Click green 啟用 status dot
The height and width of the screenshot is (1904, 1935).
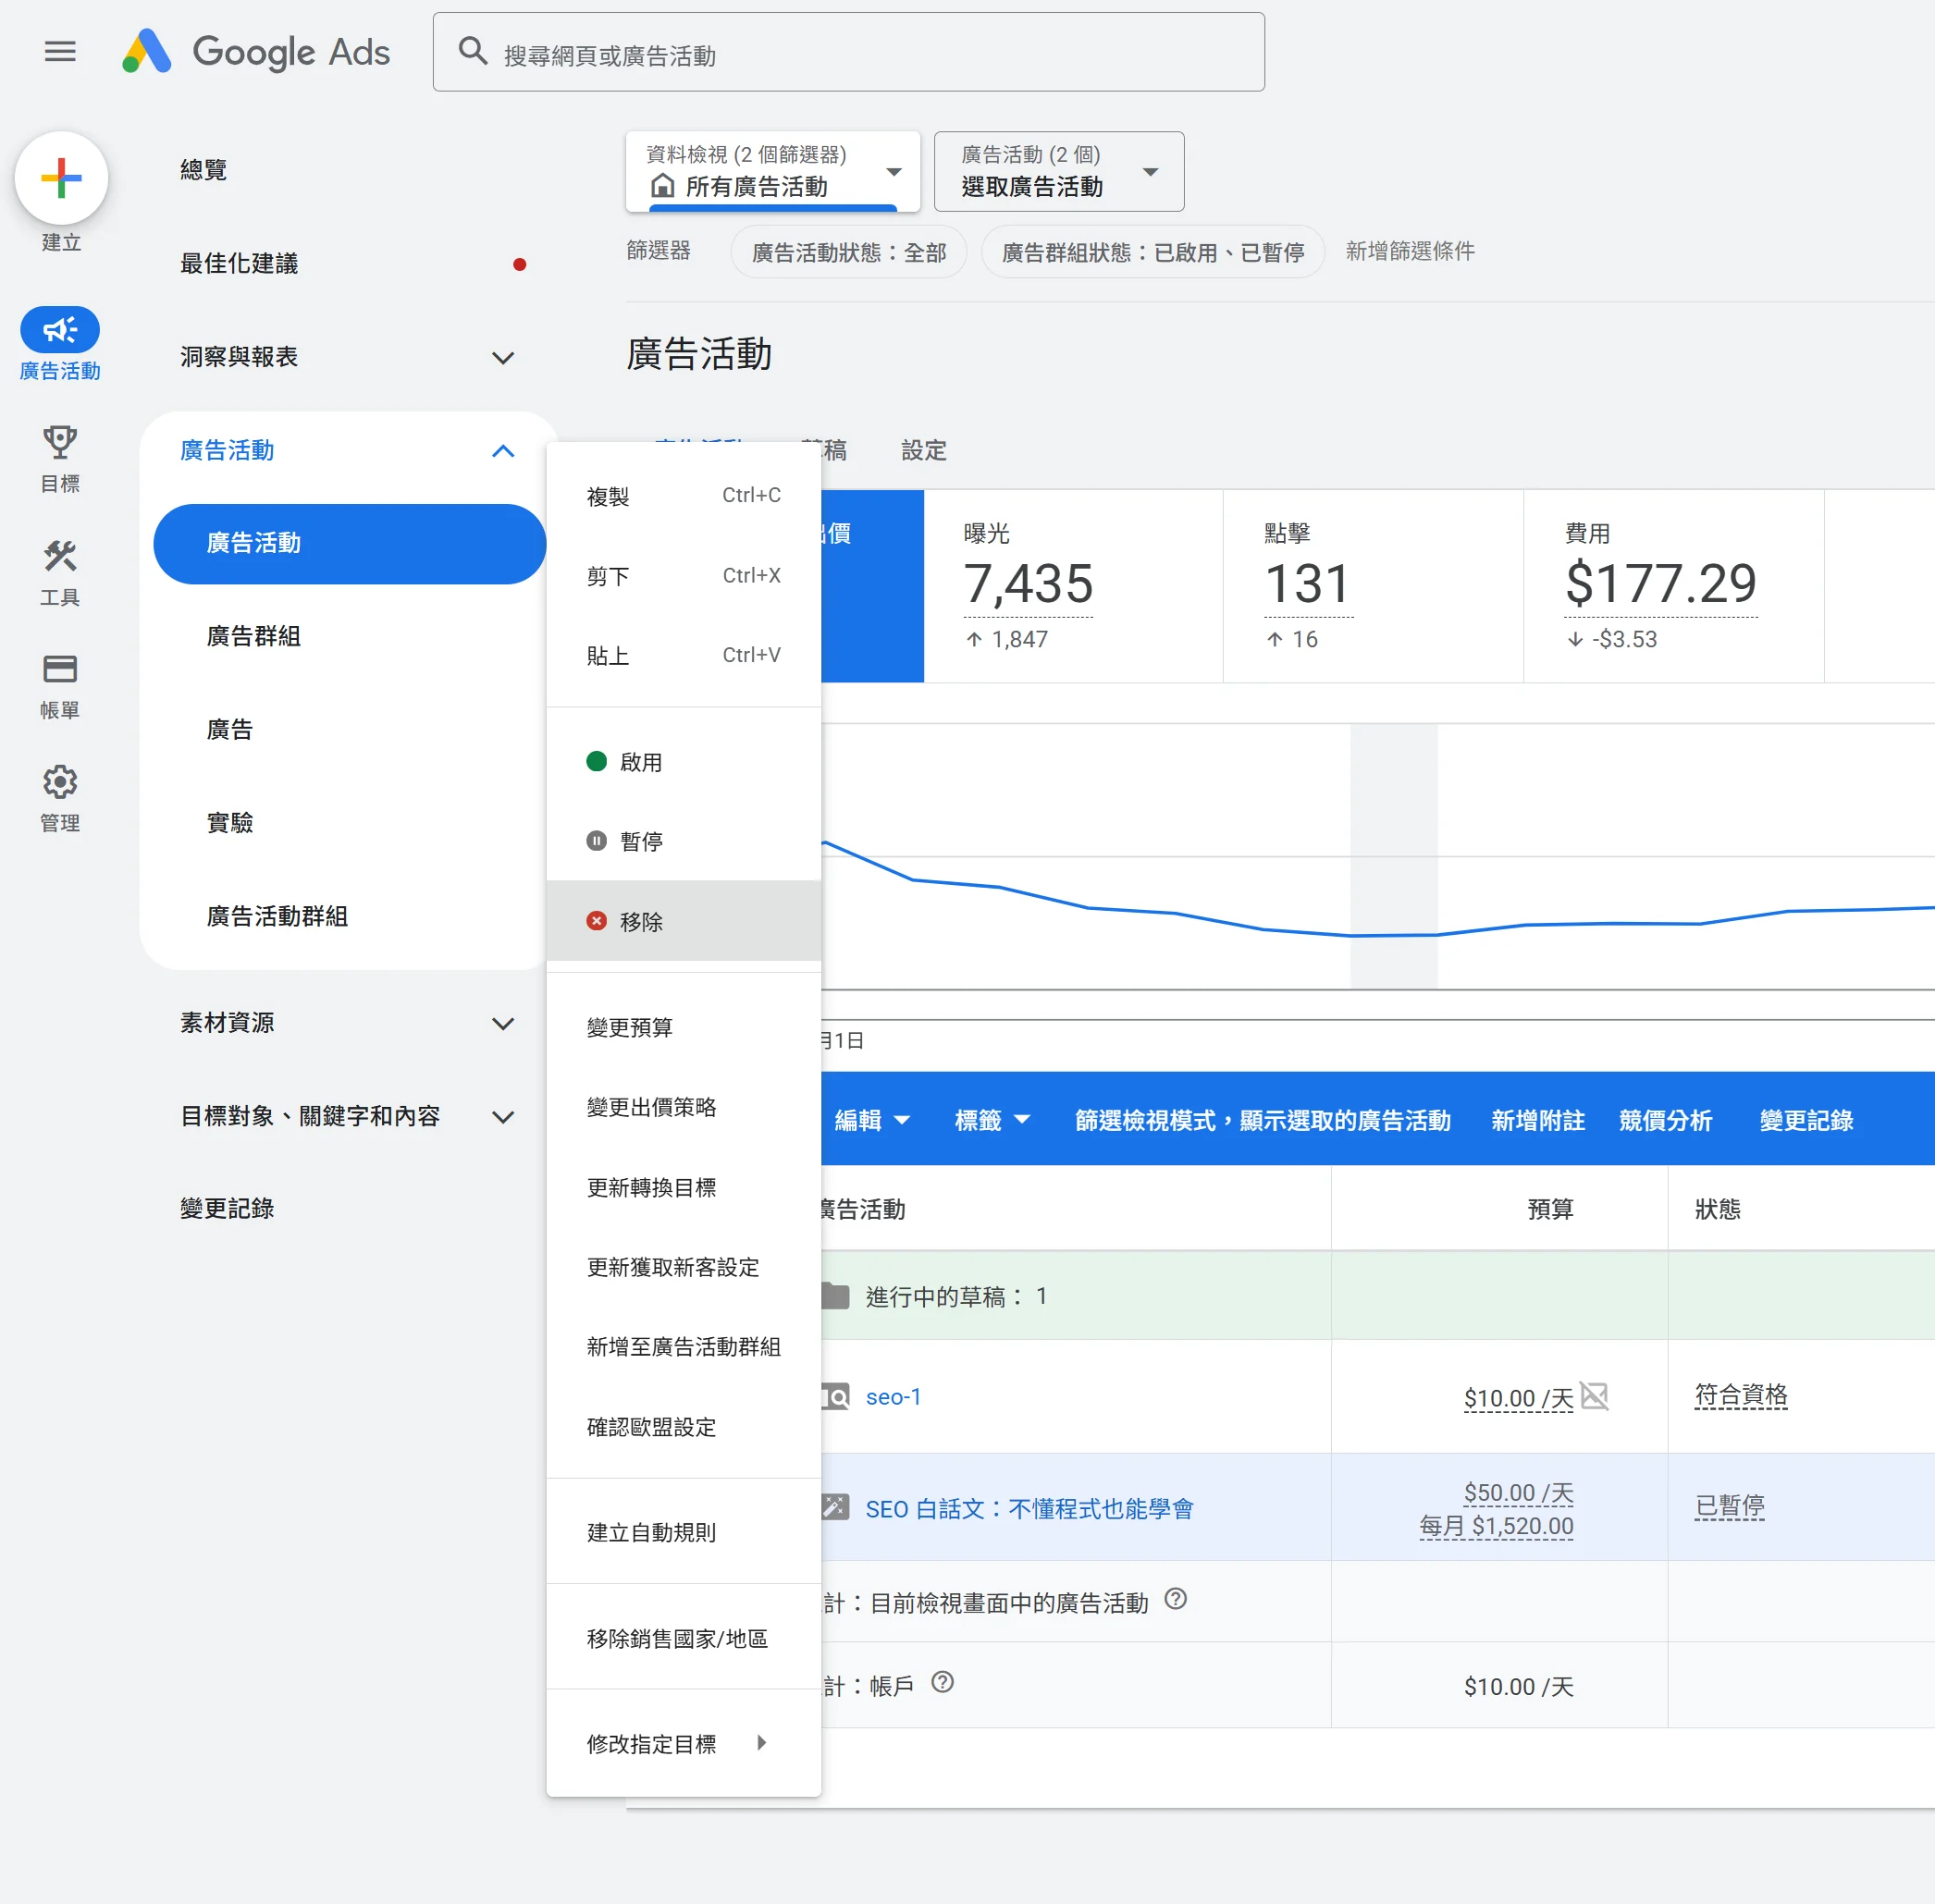coord(596,761)
